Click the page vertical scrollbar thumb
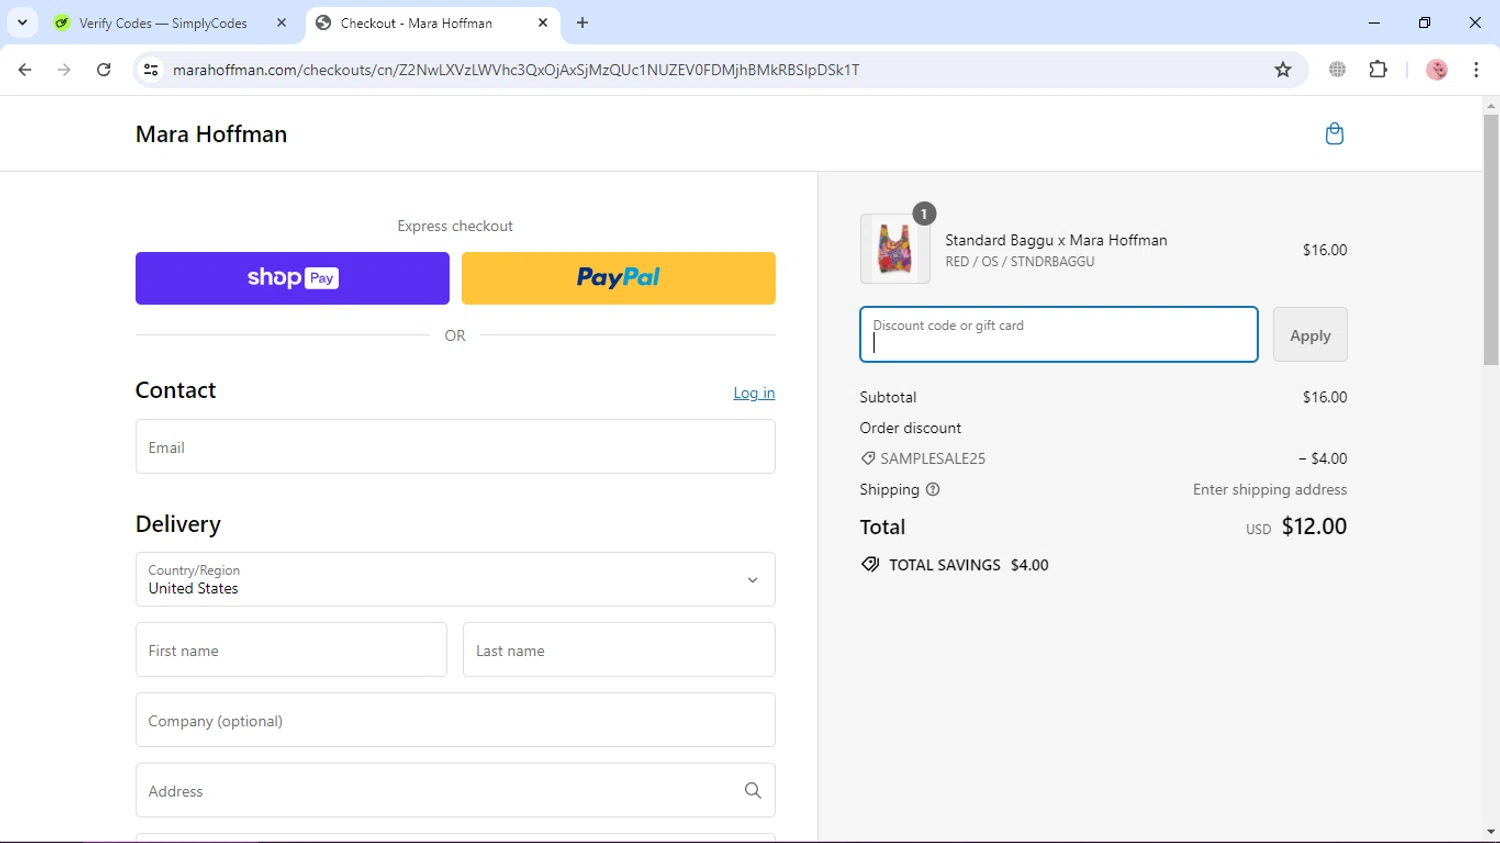The image size is (1500, 843). tap(1491, 240)
